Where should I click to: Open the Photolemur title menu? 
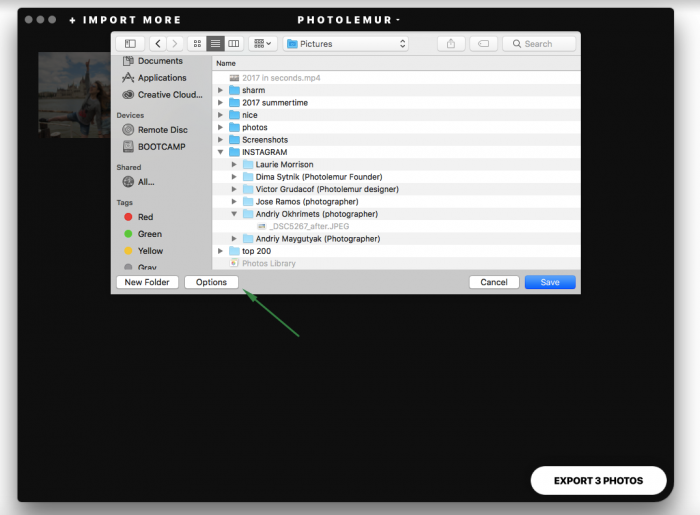coord(348,20)
